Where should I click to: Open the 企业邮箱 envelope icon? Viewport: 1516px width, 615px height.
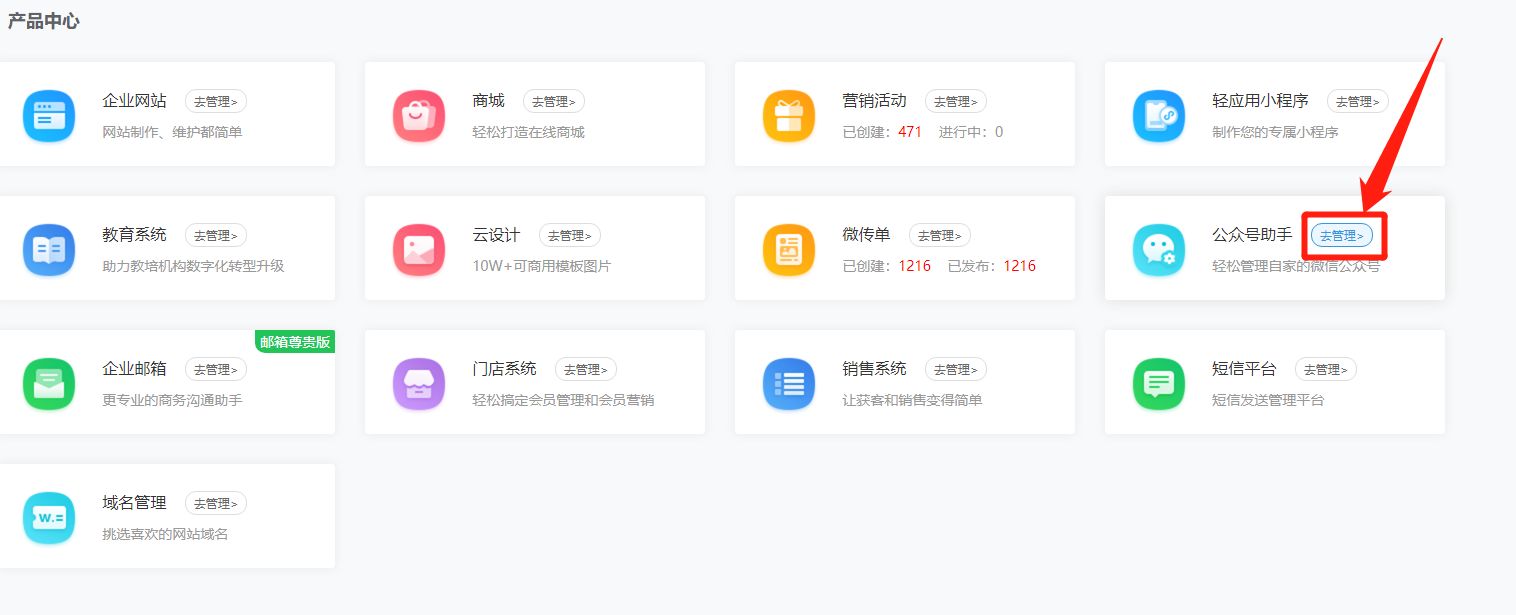[x=49, y=383]
